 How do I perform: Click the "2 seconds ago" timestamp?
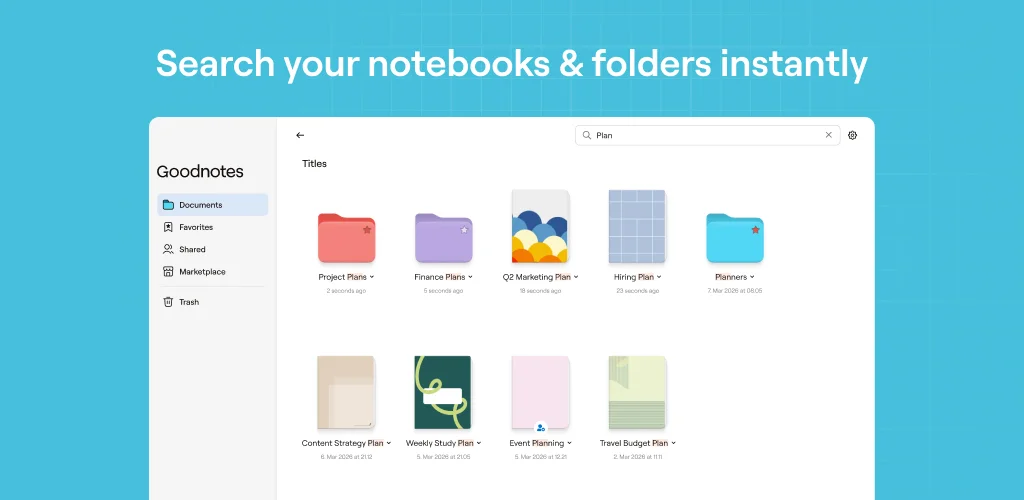[346, 291]
